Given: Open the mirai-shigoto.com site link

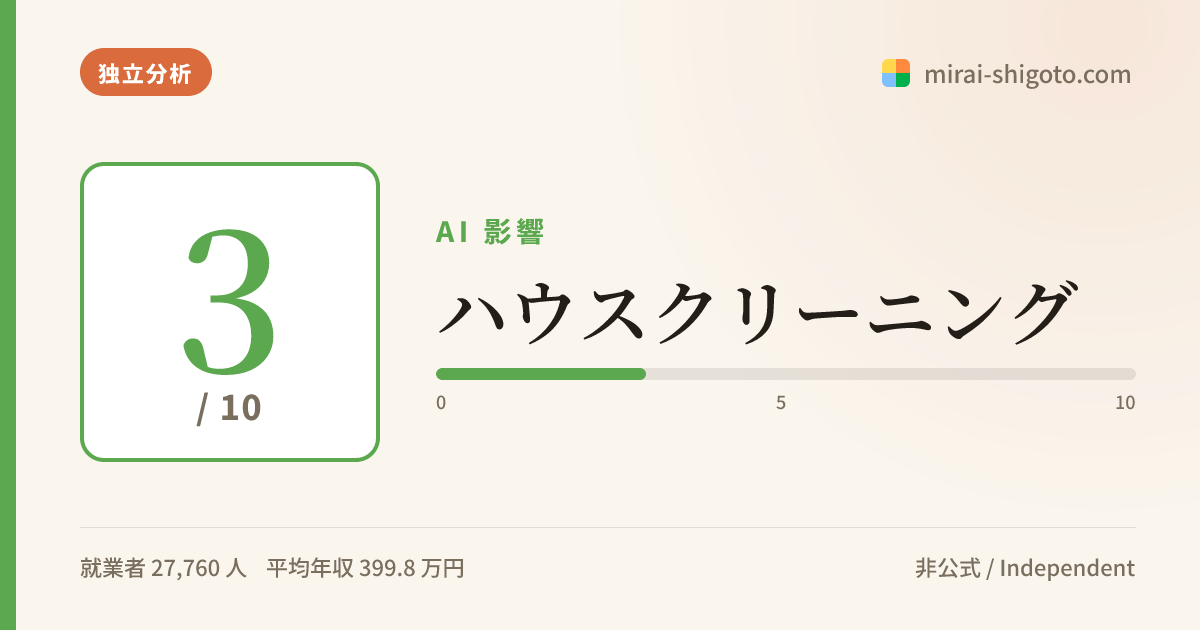Looking at the screenshot, I should (x=1027, y=74).
